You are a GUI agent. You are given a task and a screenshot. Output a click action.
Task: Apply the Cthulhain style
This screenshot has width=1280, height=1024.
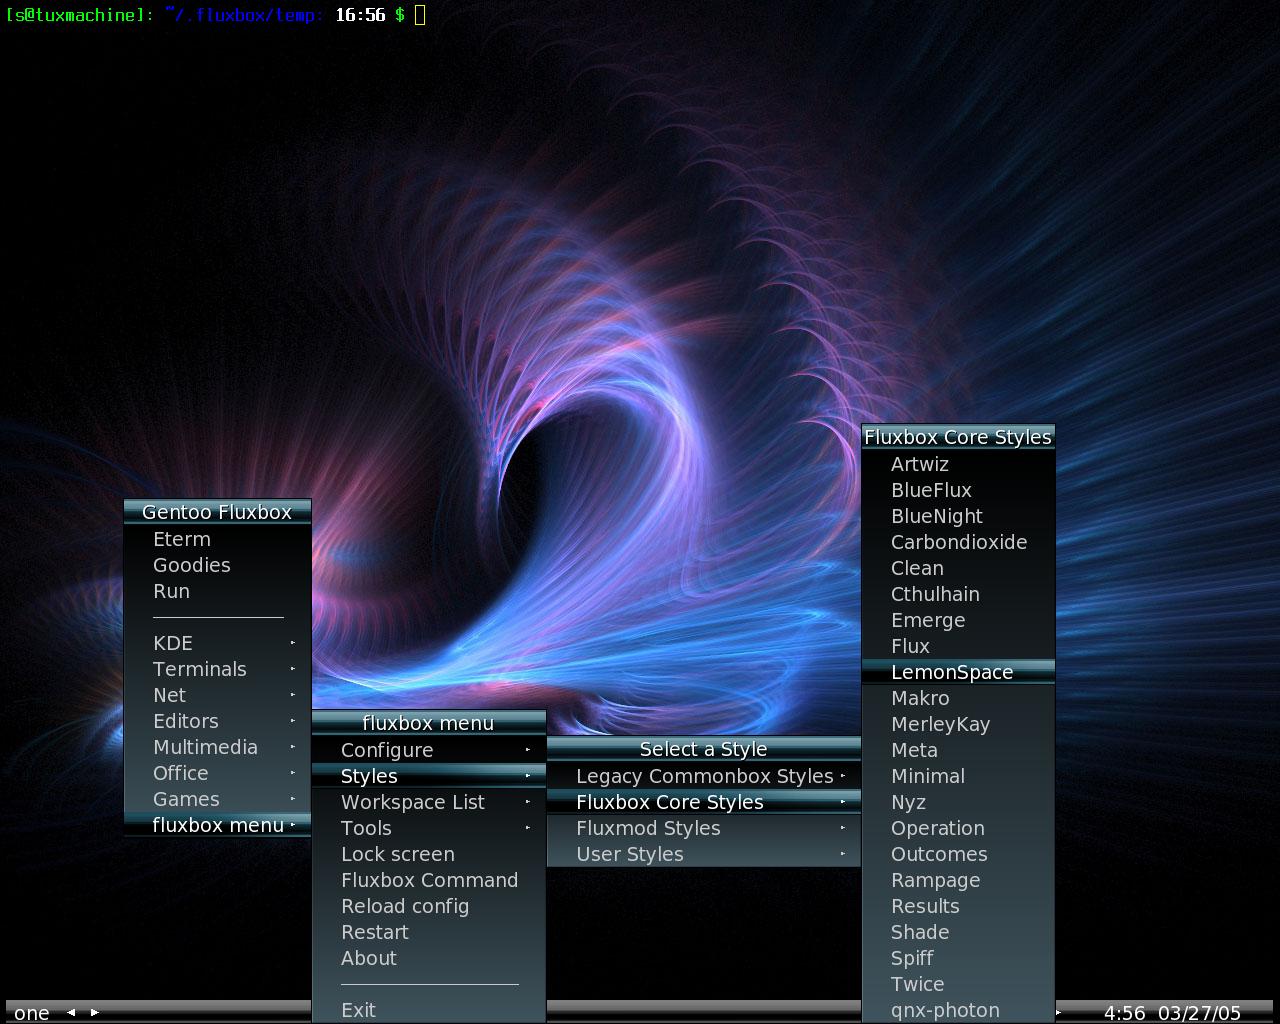click(958, 594)
